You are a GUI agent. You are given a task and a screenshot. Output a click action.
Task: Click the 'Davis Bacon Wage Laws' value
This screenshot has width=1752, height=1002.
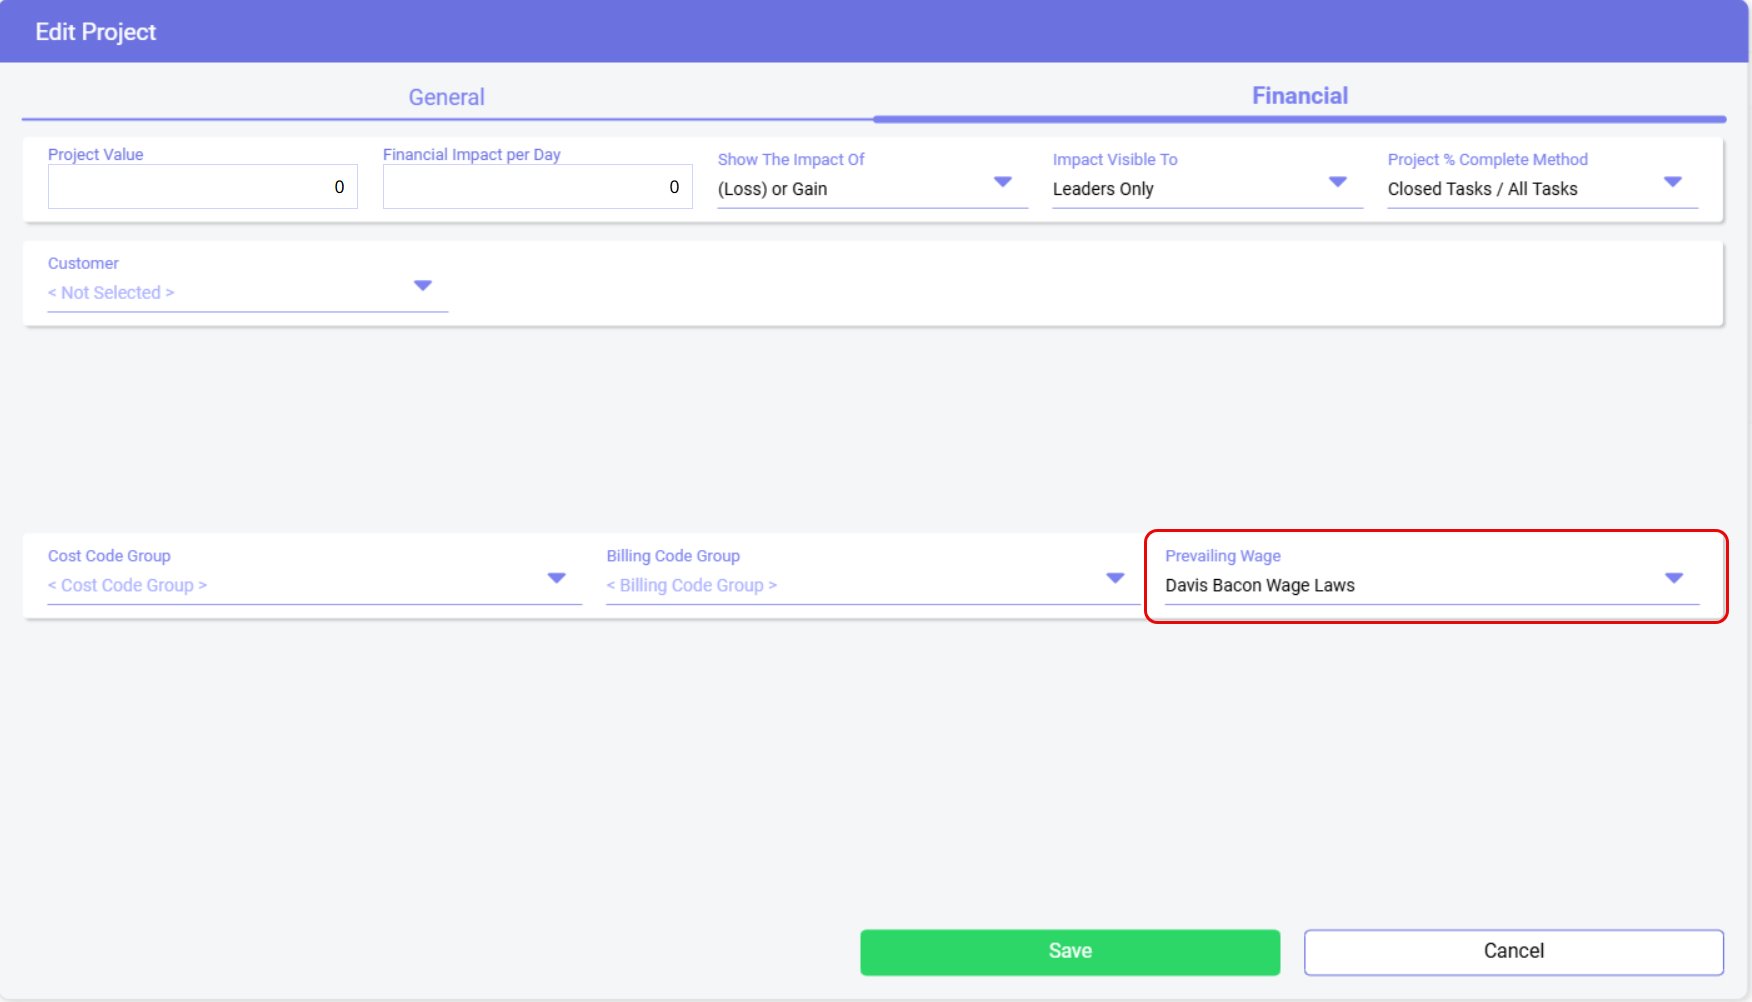click(1259, 586)
